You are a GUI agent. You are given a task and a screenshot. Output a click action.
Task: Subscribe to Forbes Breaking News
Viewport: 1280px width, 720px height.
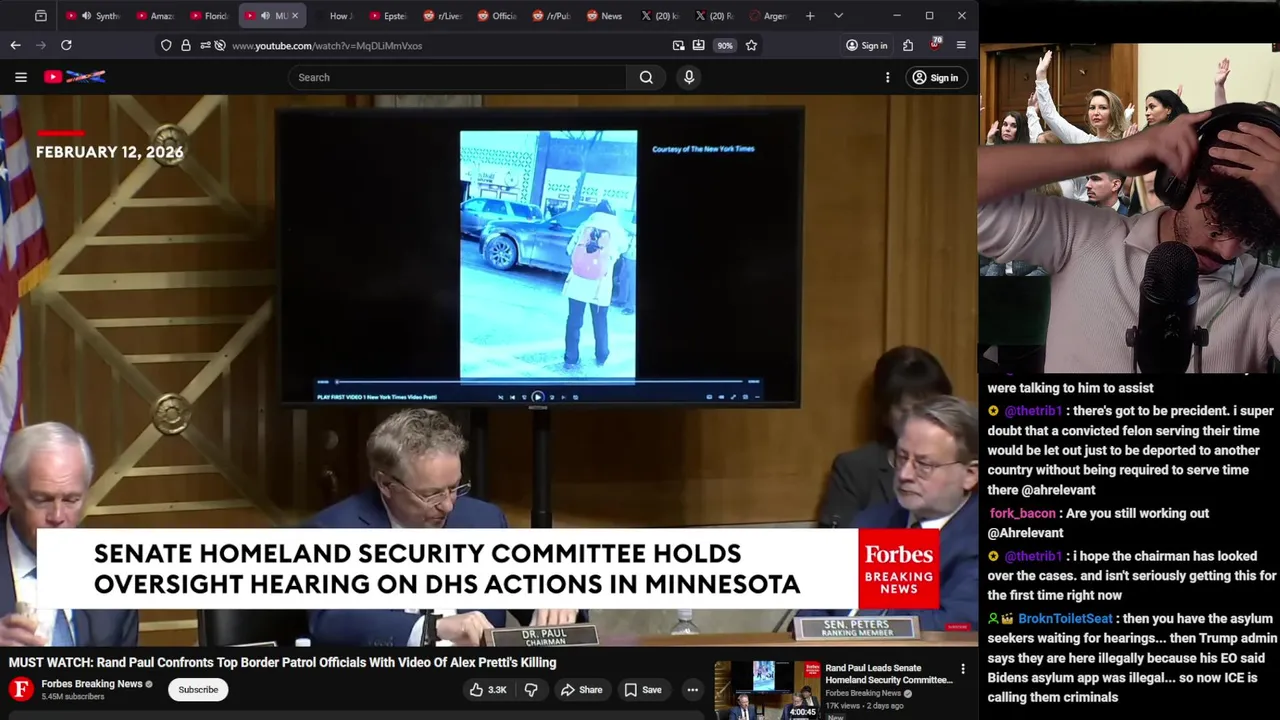coord(198,689)
